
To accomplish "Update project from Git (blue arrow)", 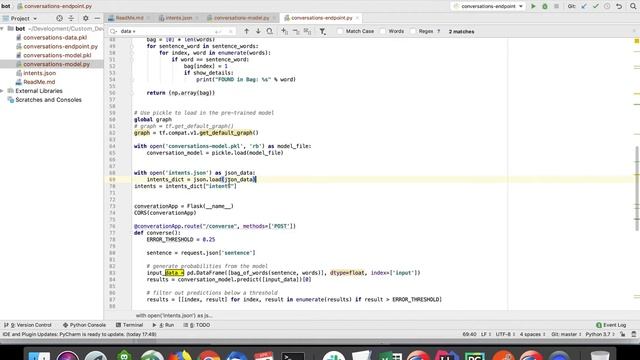I will coord(584,6).
